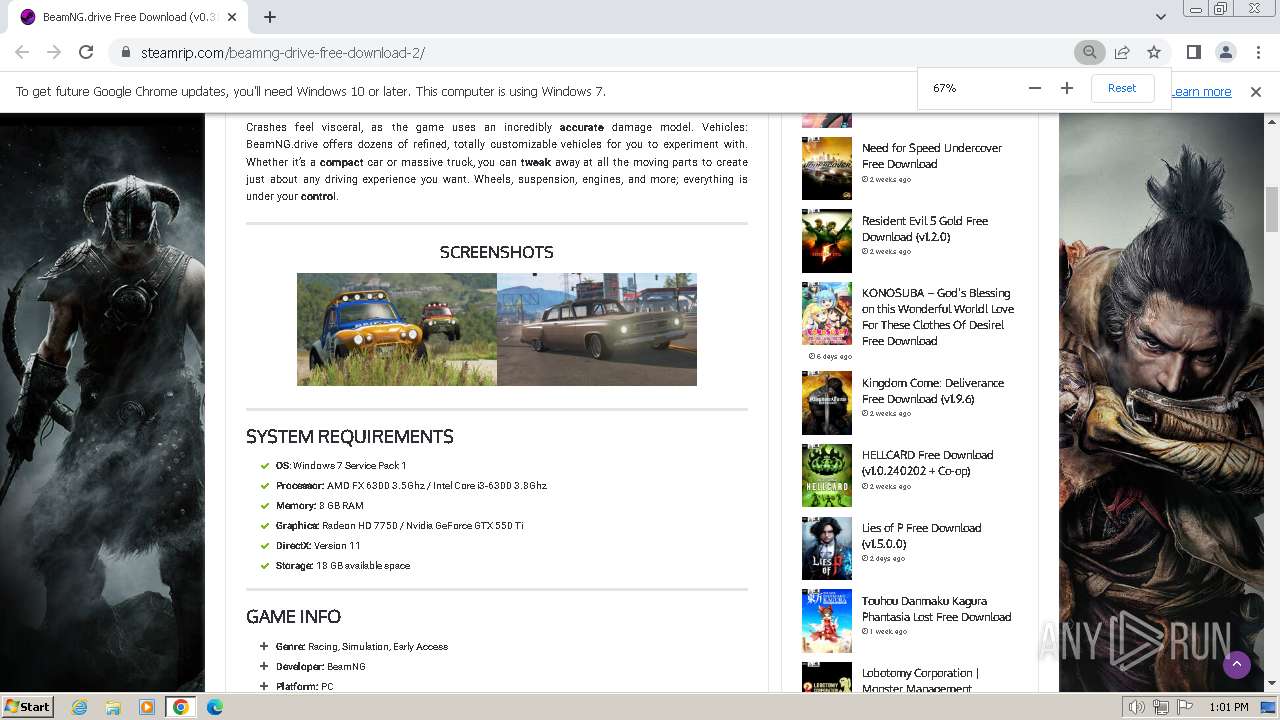Bookmark this page with the star icon
This screenshot has width=1280, height=720.
coord(1154,53)
